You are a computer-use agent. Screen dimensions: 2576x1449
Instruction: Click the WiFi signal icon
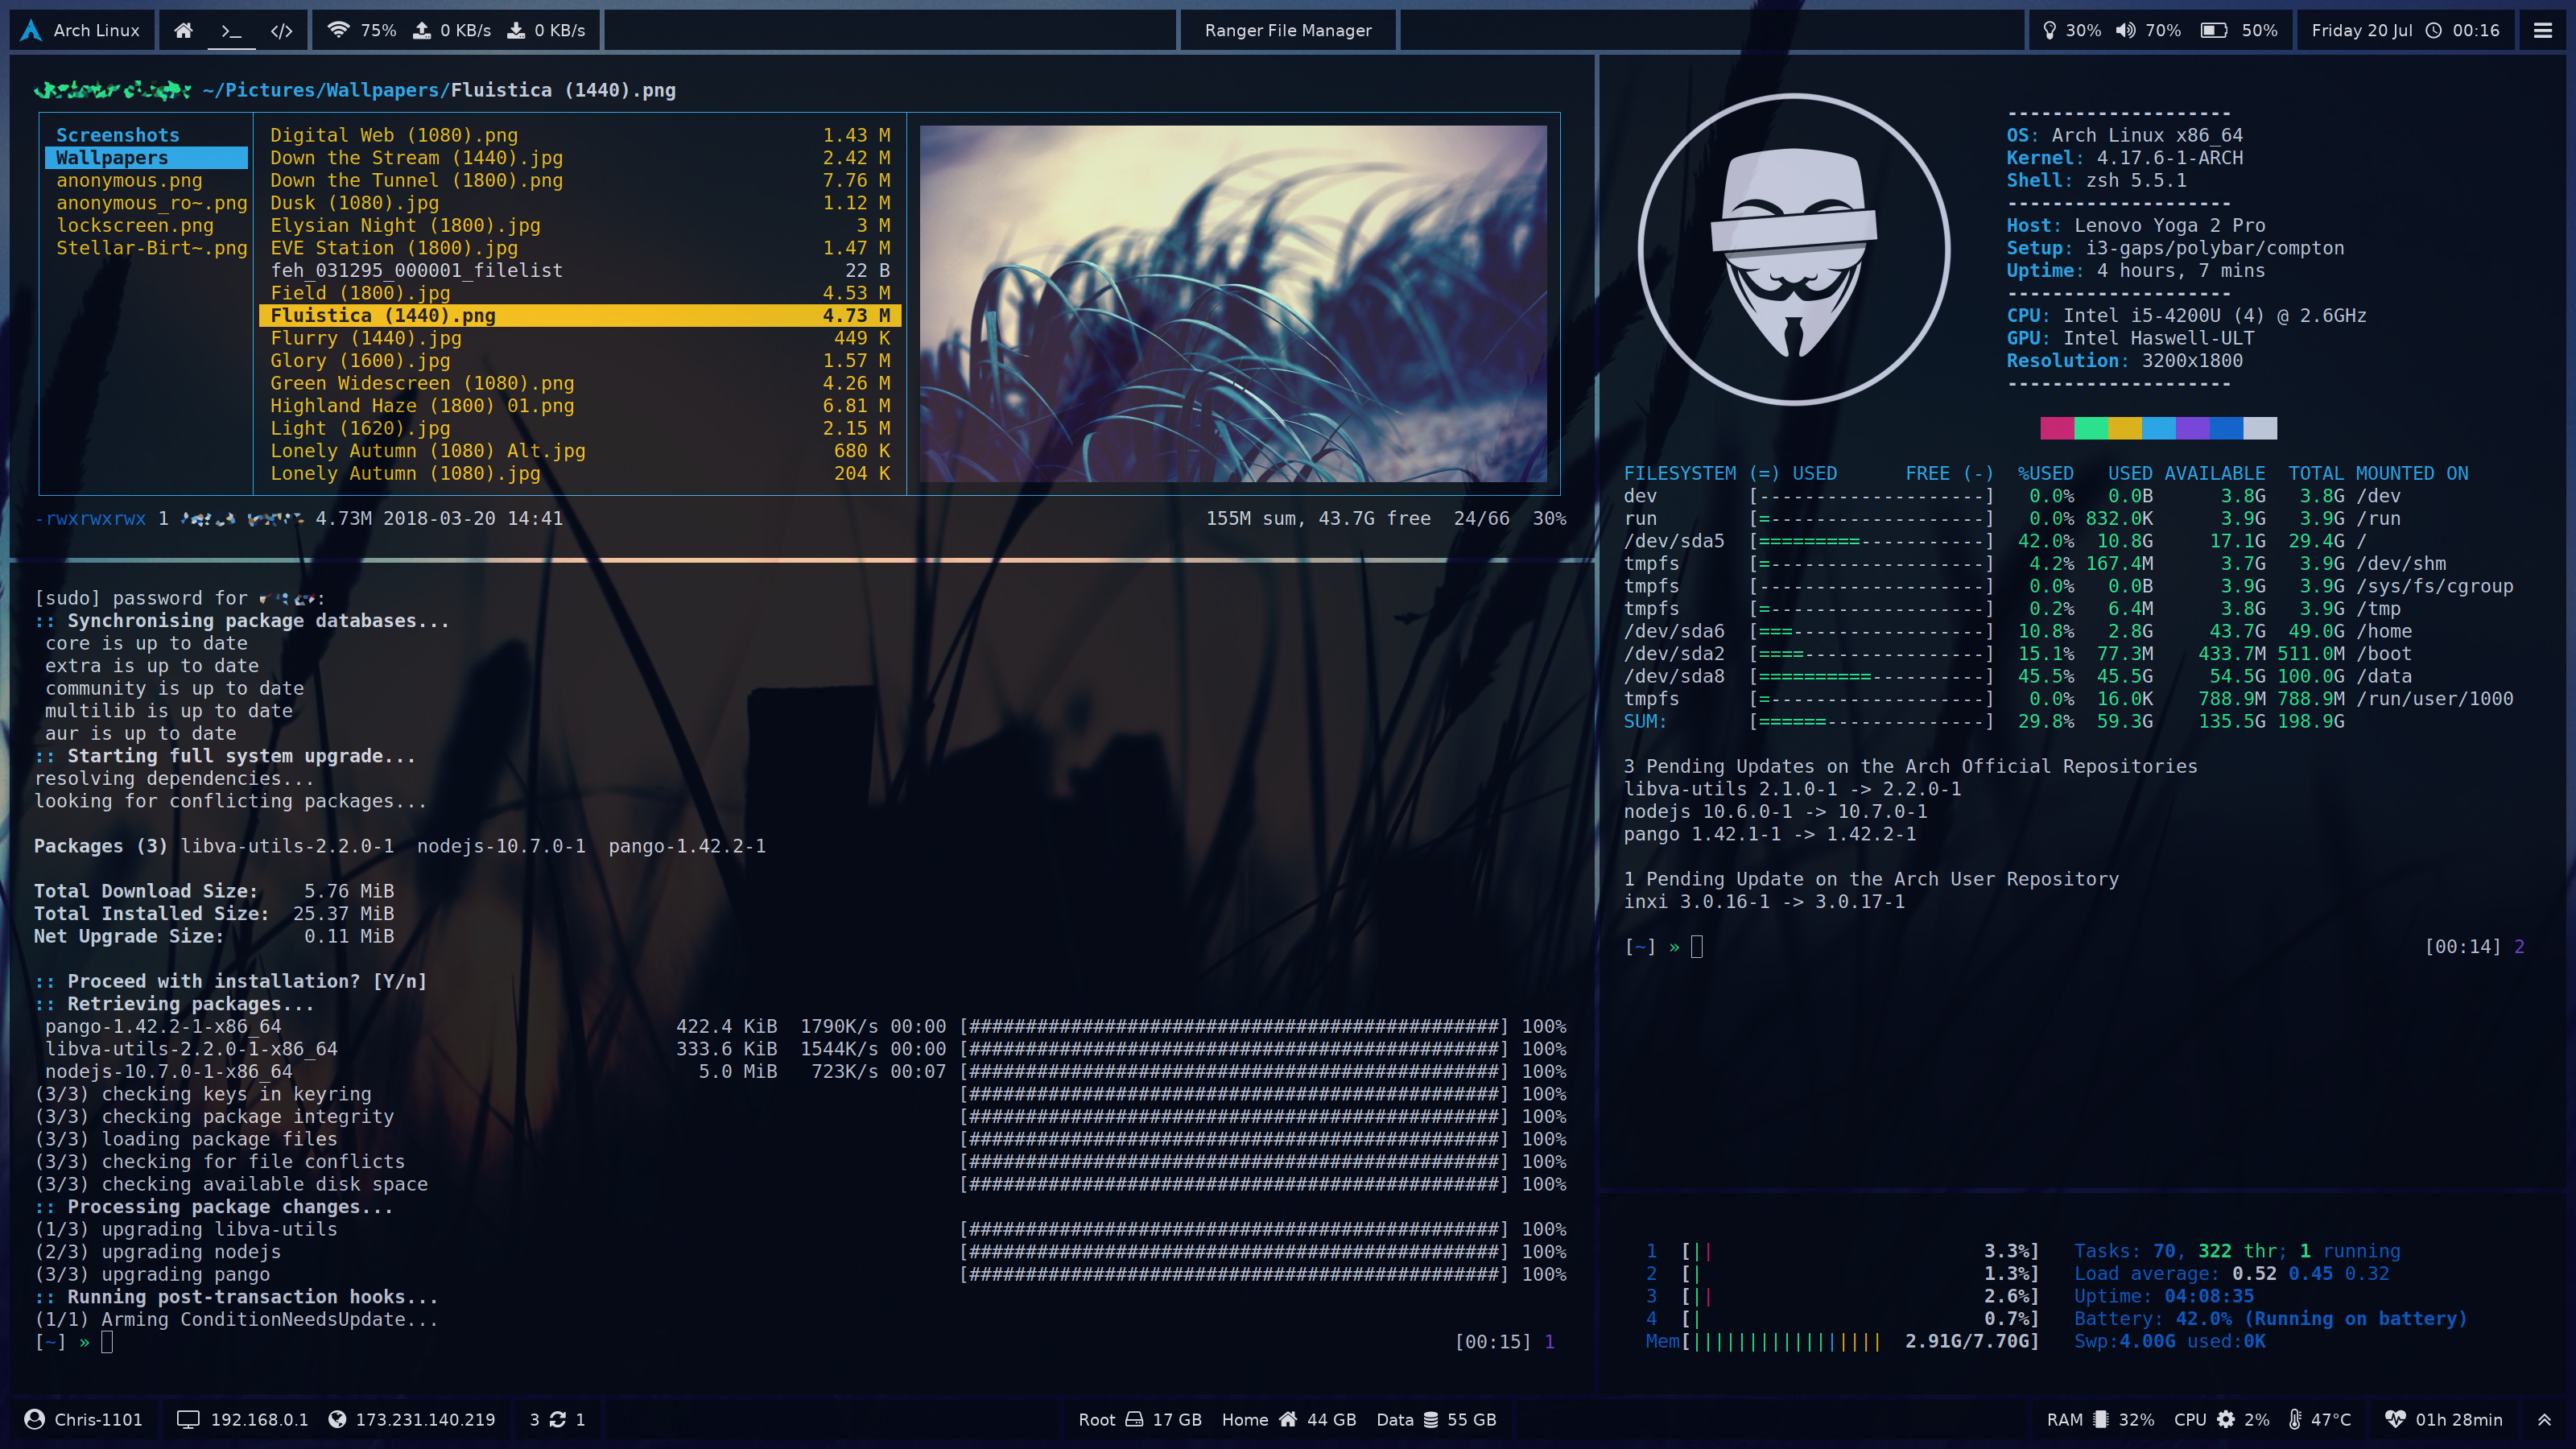[338, 30]
